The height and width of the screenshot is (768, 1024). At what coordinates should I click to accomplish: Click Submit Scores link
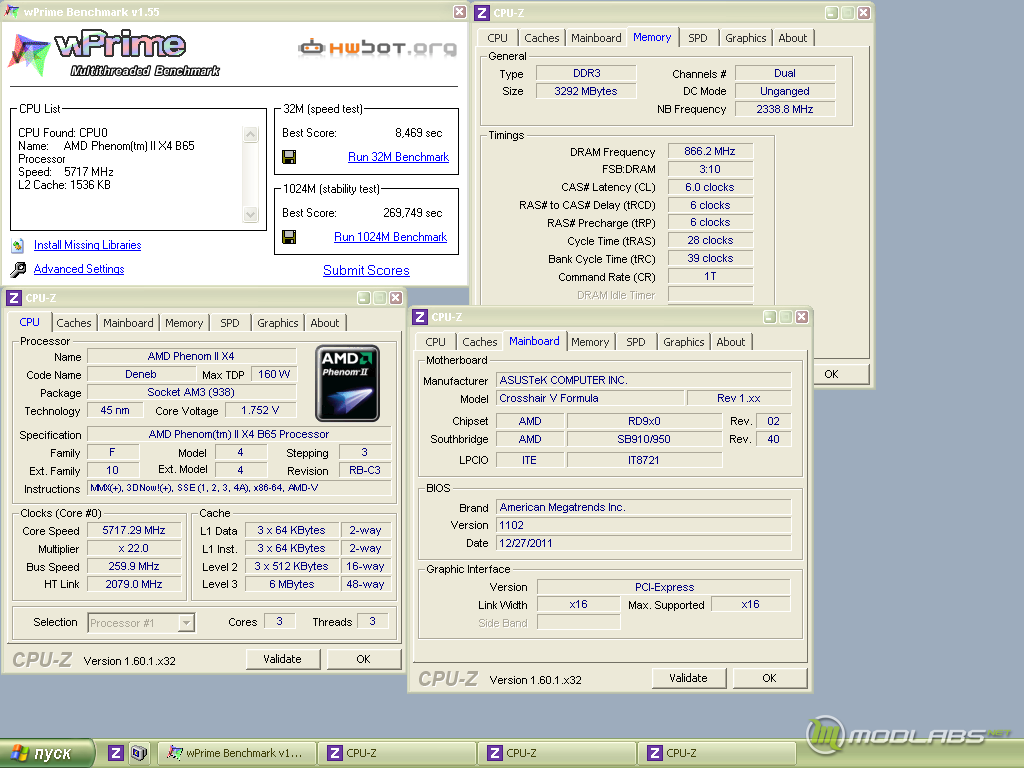click(x=366, y=270)
